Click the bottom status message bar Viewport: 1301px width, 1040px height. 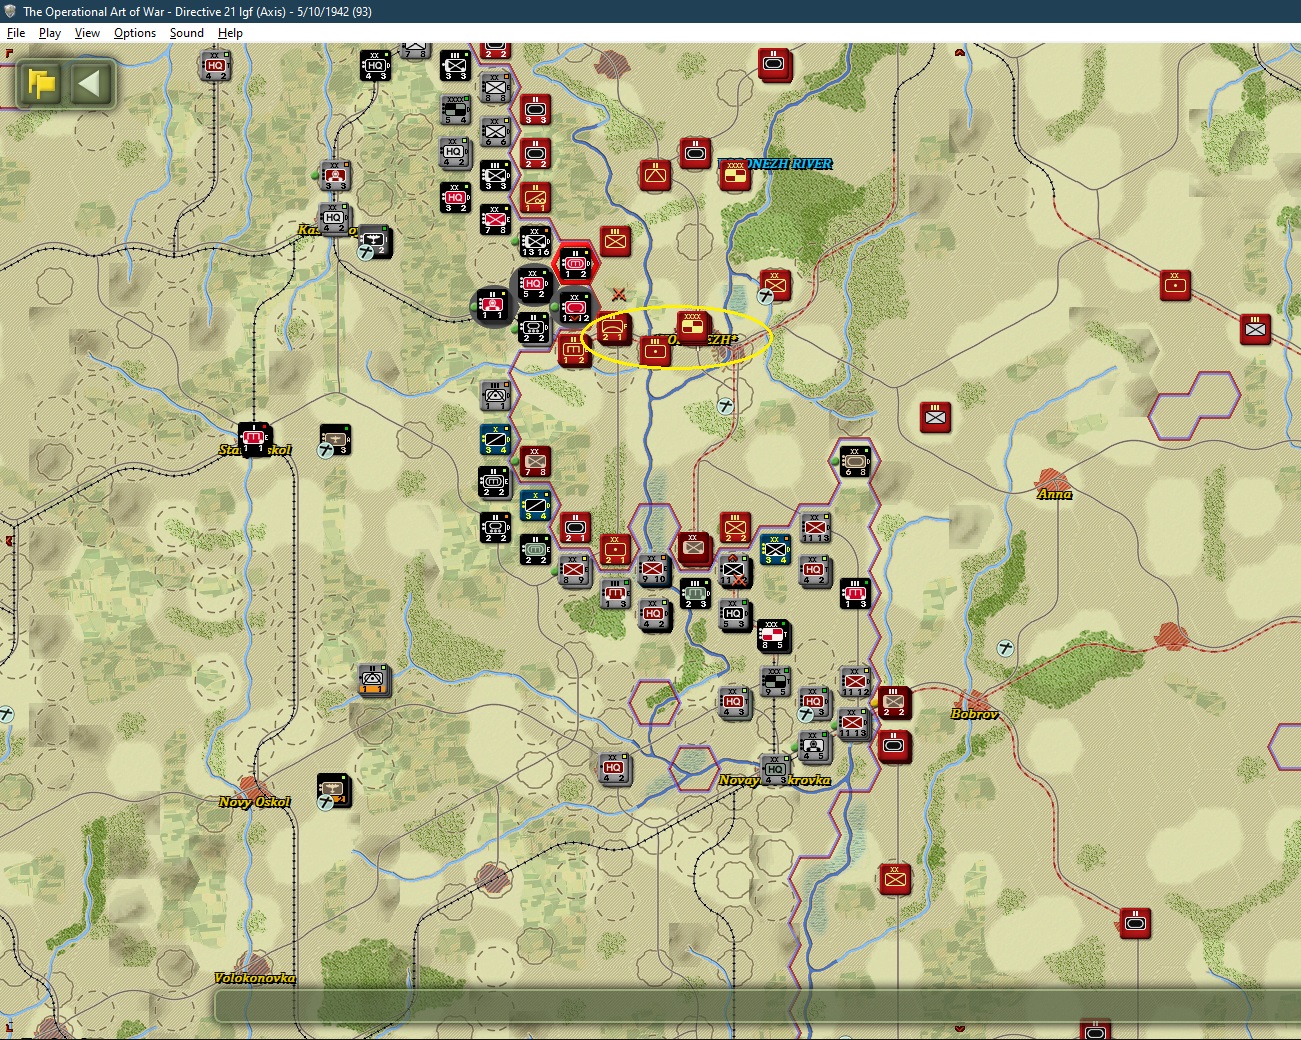point(757,1006)
